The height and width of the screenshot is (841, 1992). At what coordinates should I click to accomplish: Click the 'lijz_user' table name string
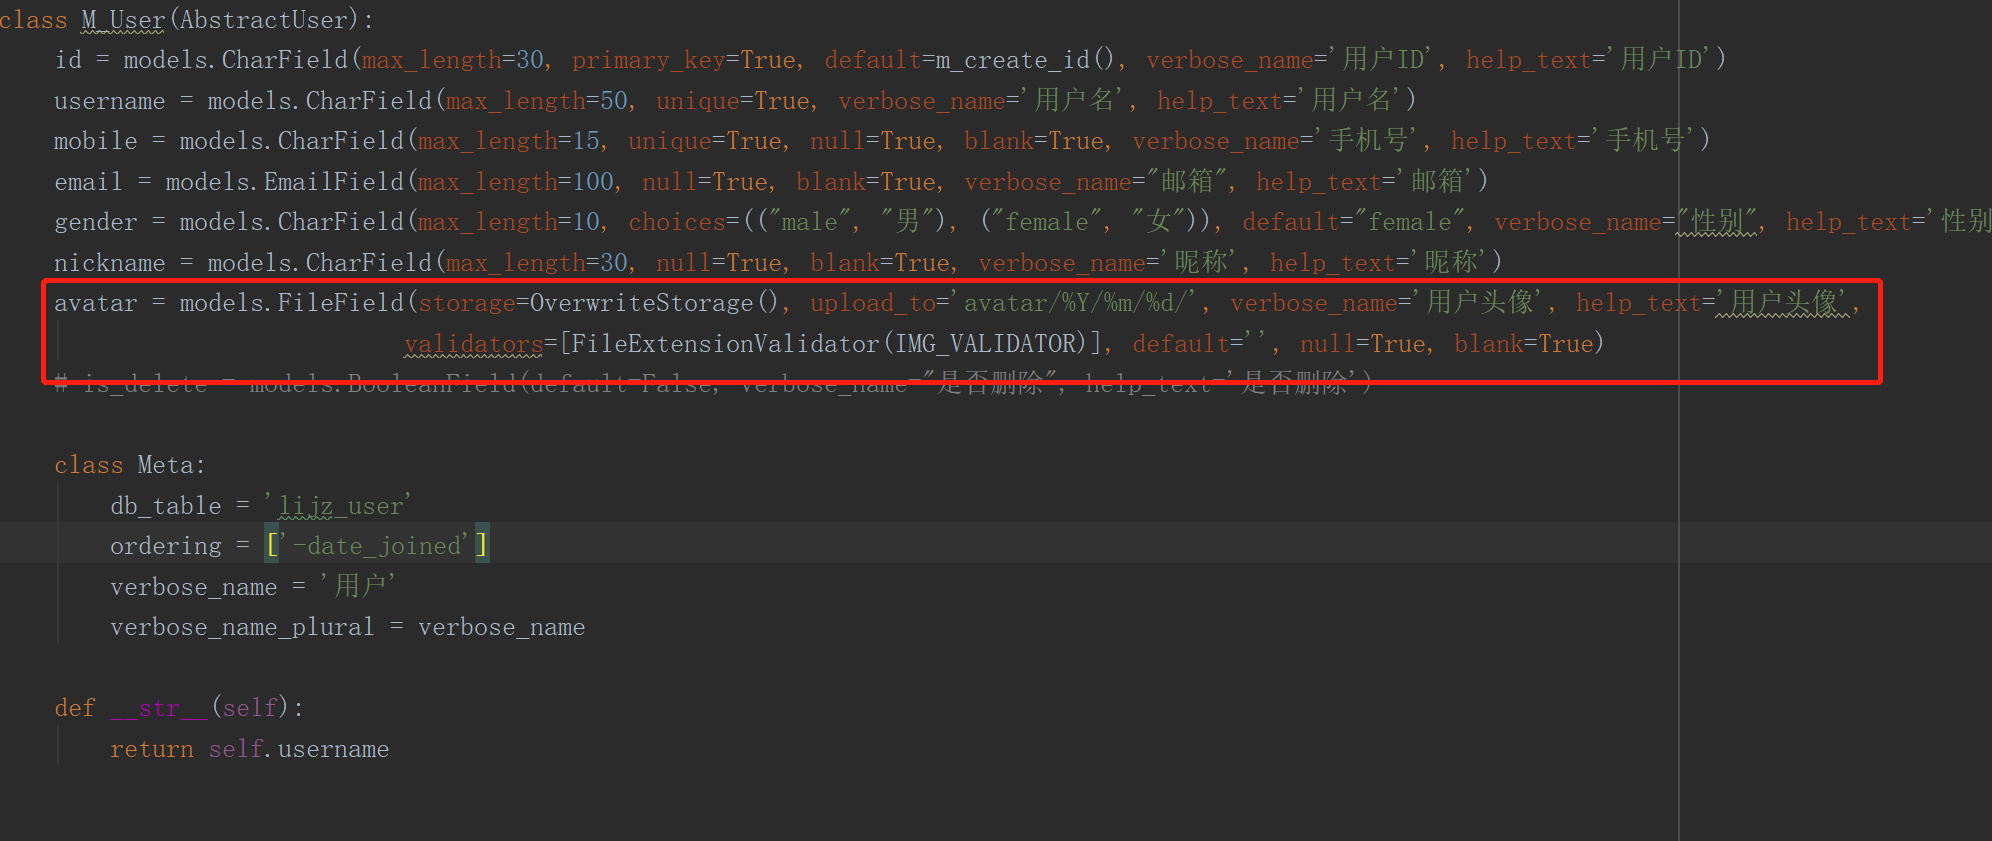338,506
